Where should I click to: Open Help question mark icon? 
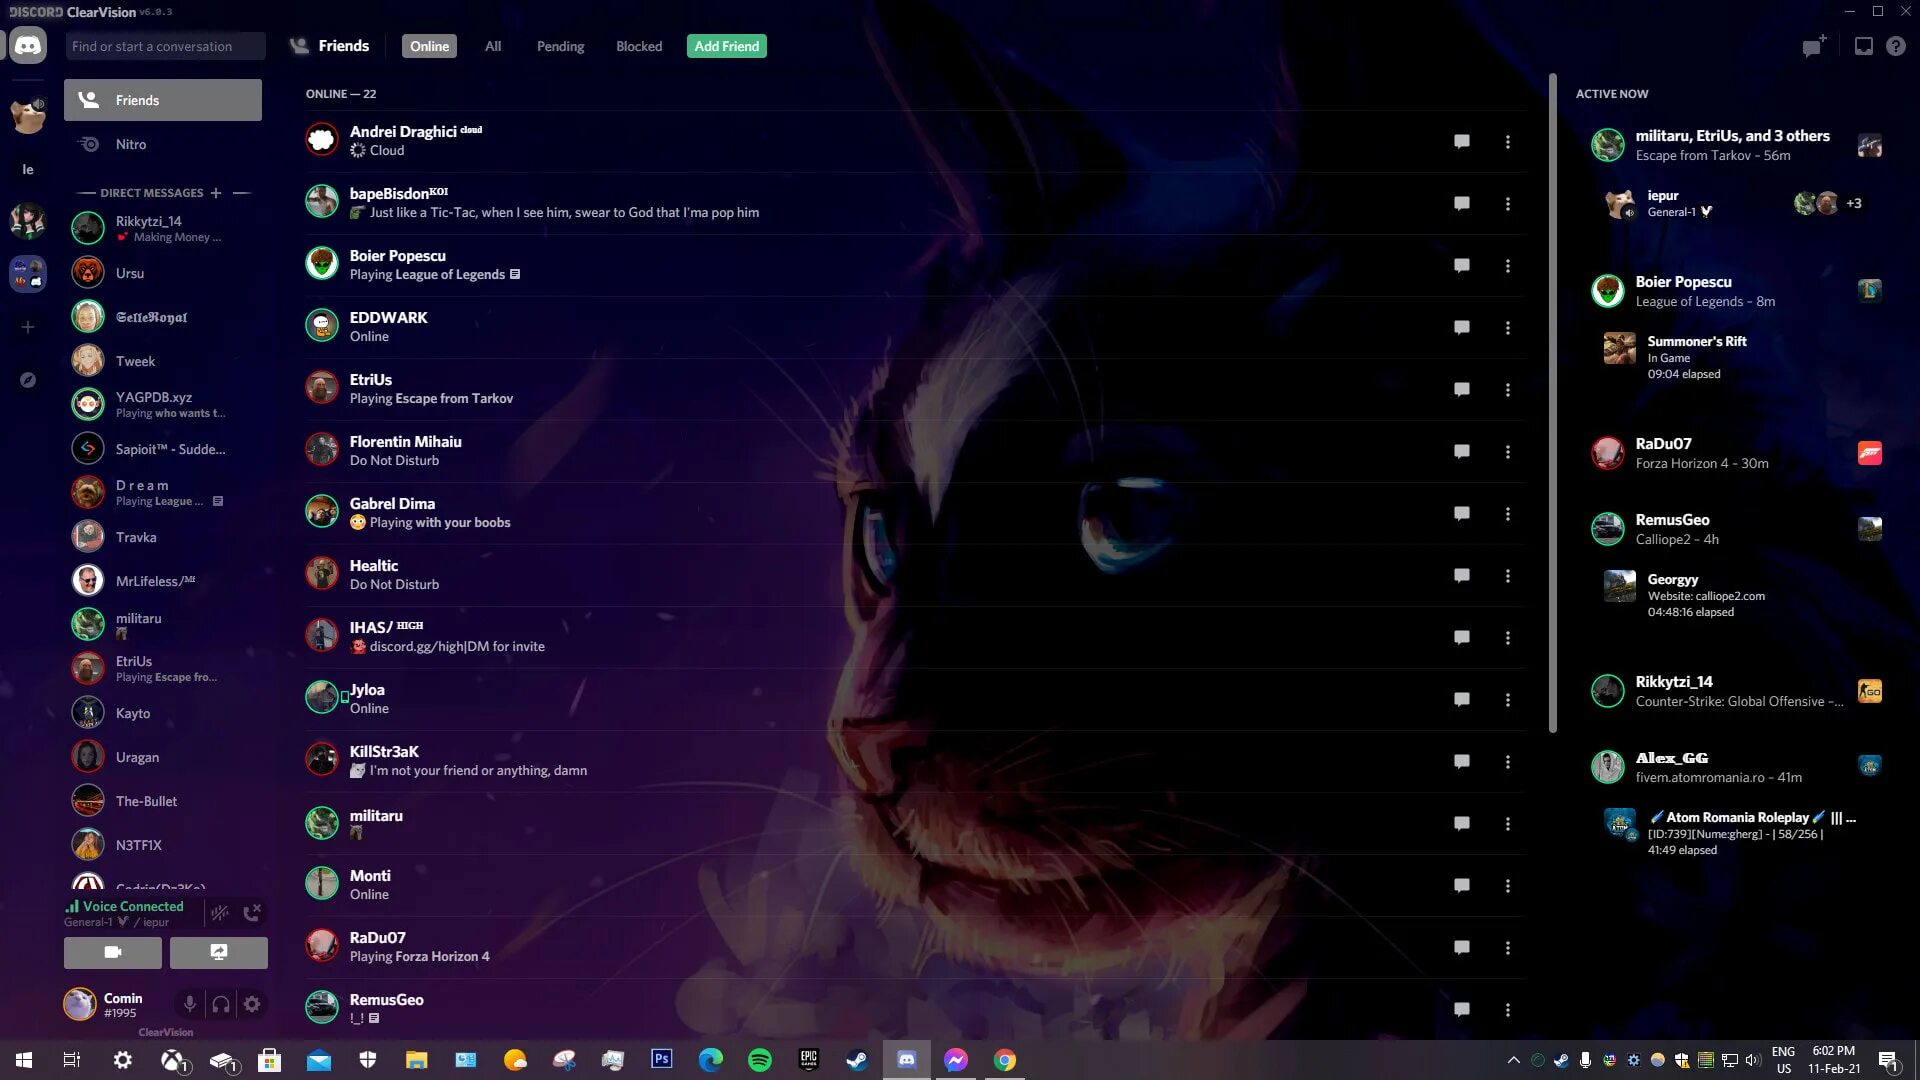click(x=1895, y=46)
